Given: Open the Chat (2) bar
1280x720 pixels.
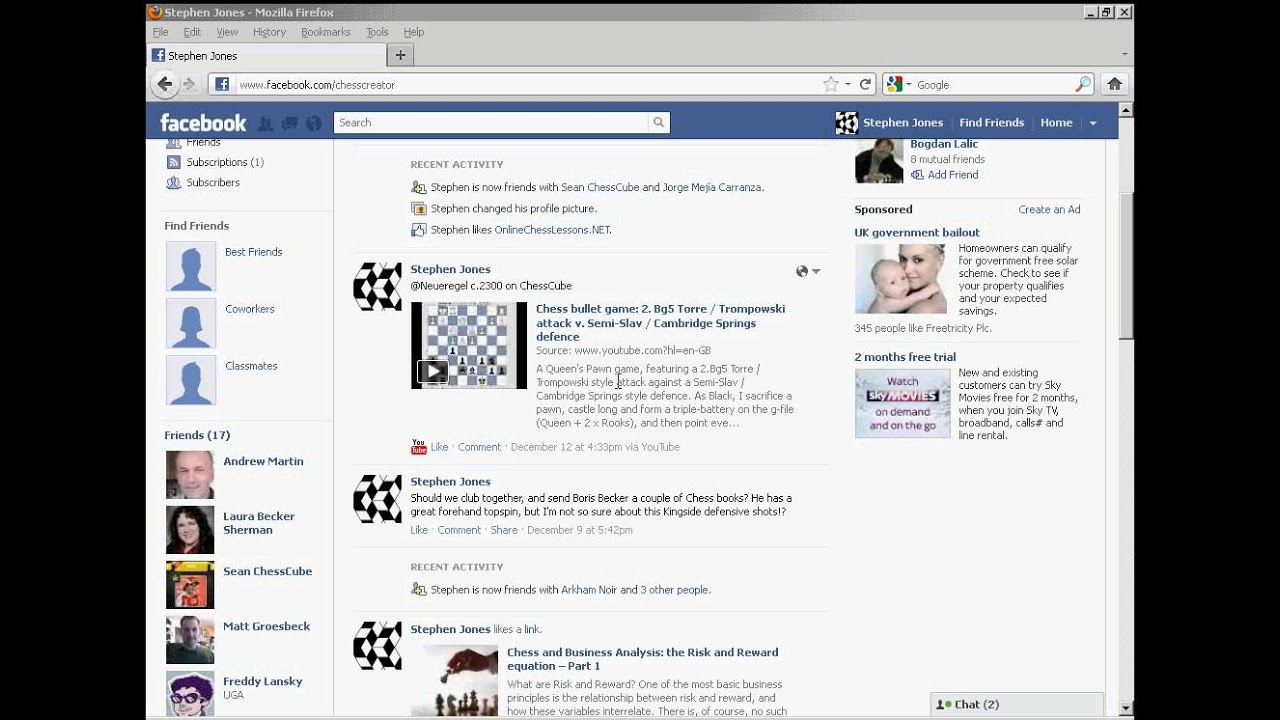Looking at the screenshot, I should coord(1017,705).
